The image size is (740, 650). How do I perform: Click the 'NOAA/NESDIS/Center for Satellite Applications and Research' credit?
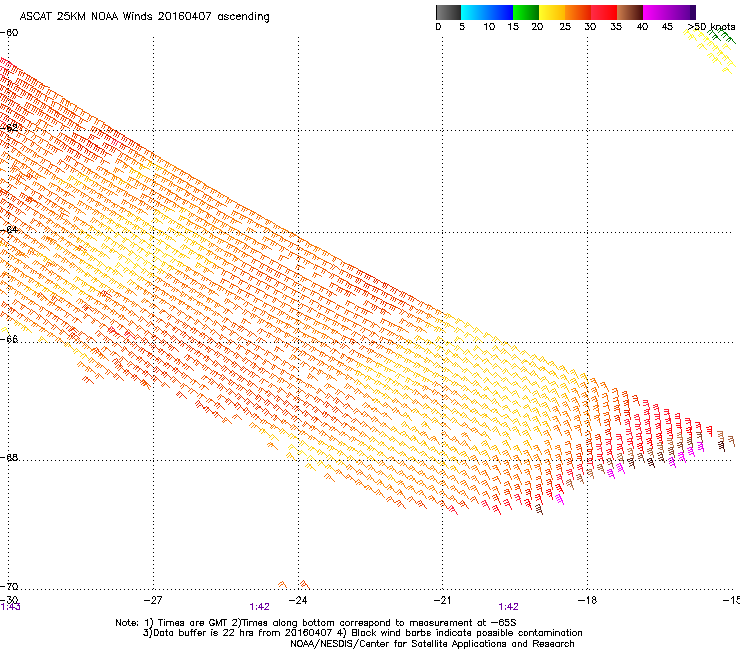(432, 644)
